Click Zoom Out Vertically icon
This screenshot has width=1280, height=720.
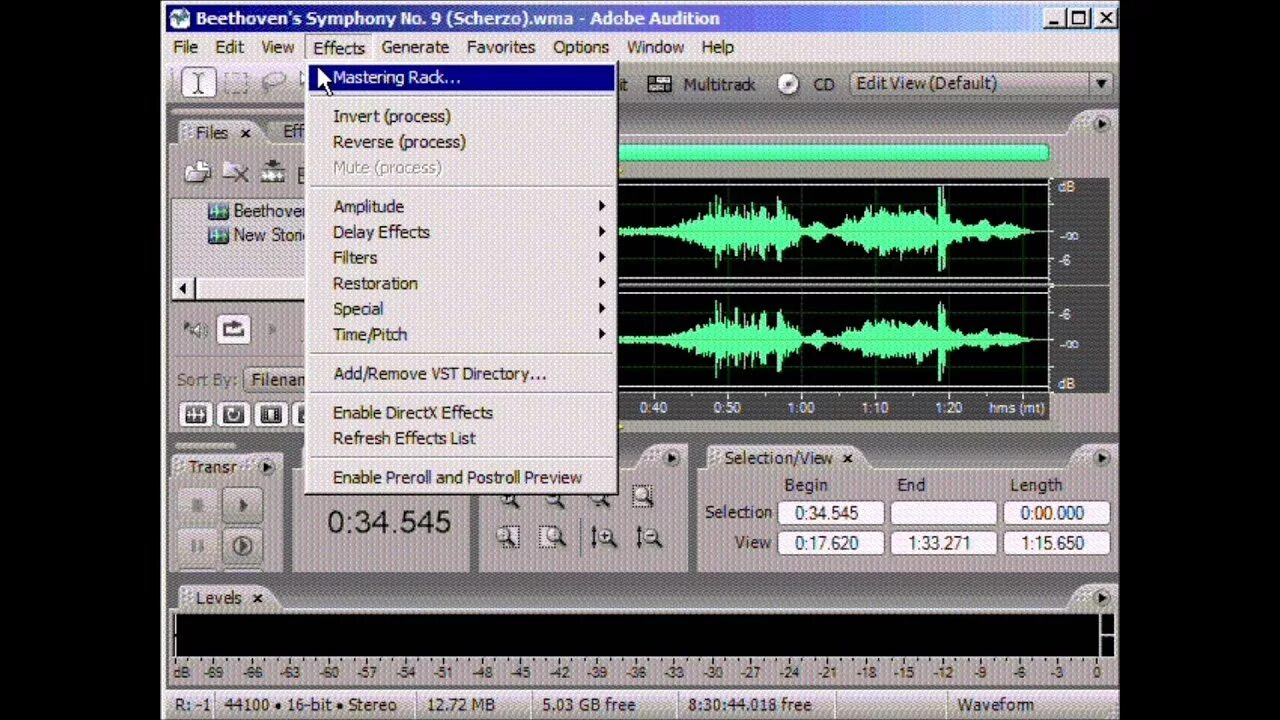tap(648, 538)
